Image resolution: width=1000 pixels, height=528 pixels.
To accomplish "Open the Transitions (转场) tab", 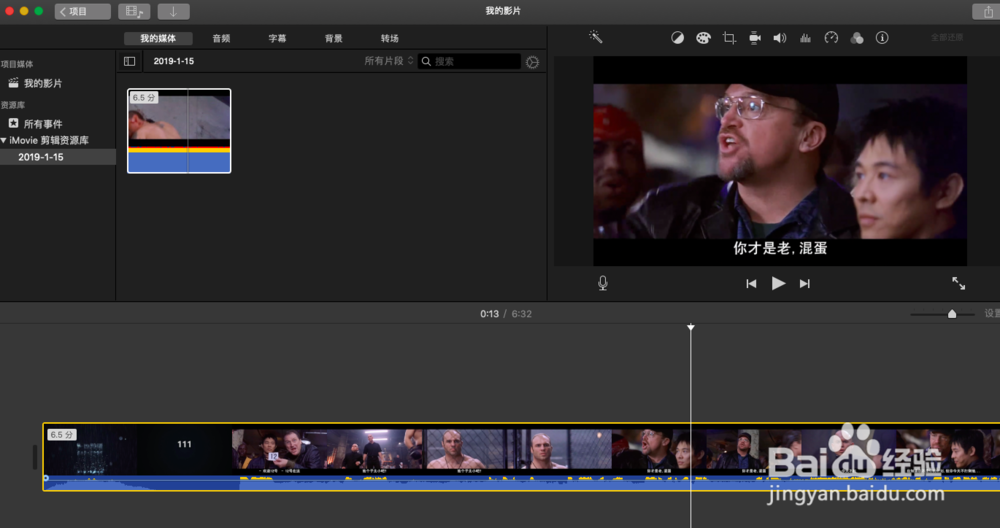I will (390, 38).
